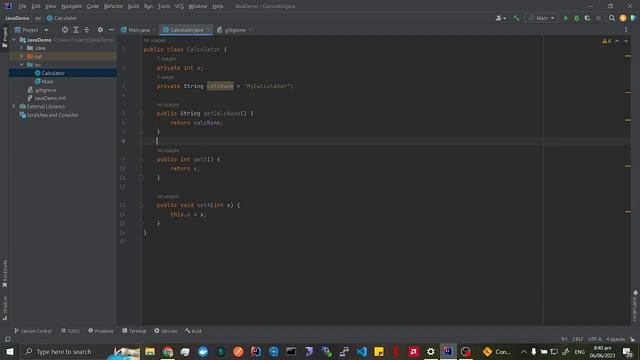Viewport: 640px width, 360px height.
Task: Click the 4 spaces indent status
Action: 615,339
